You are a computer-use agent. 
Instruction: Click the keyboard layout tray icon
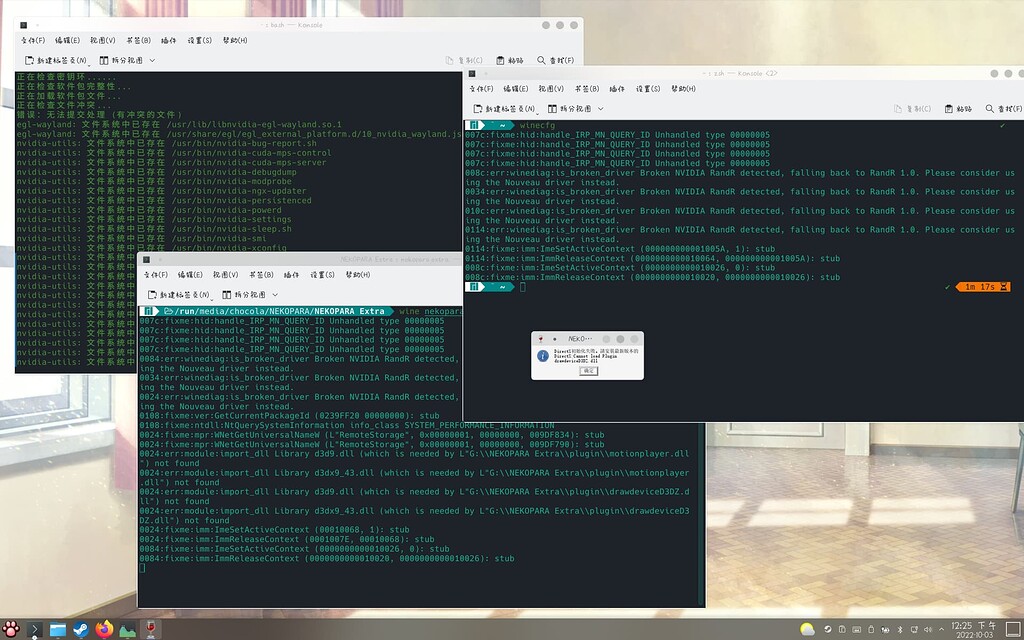click(856, 630)
